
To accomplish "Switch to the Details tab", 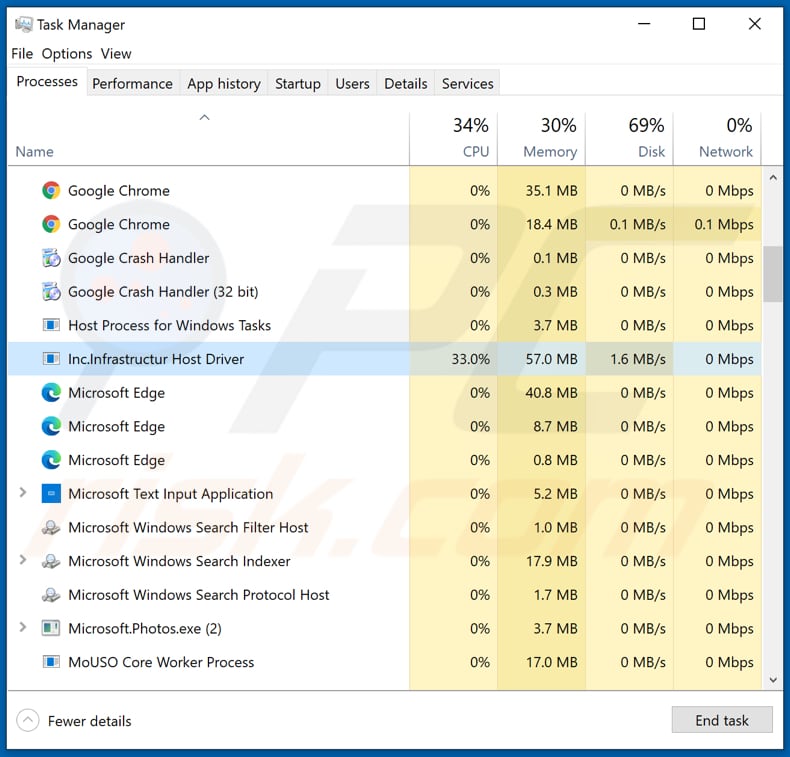I will coord(406,84).
